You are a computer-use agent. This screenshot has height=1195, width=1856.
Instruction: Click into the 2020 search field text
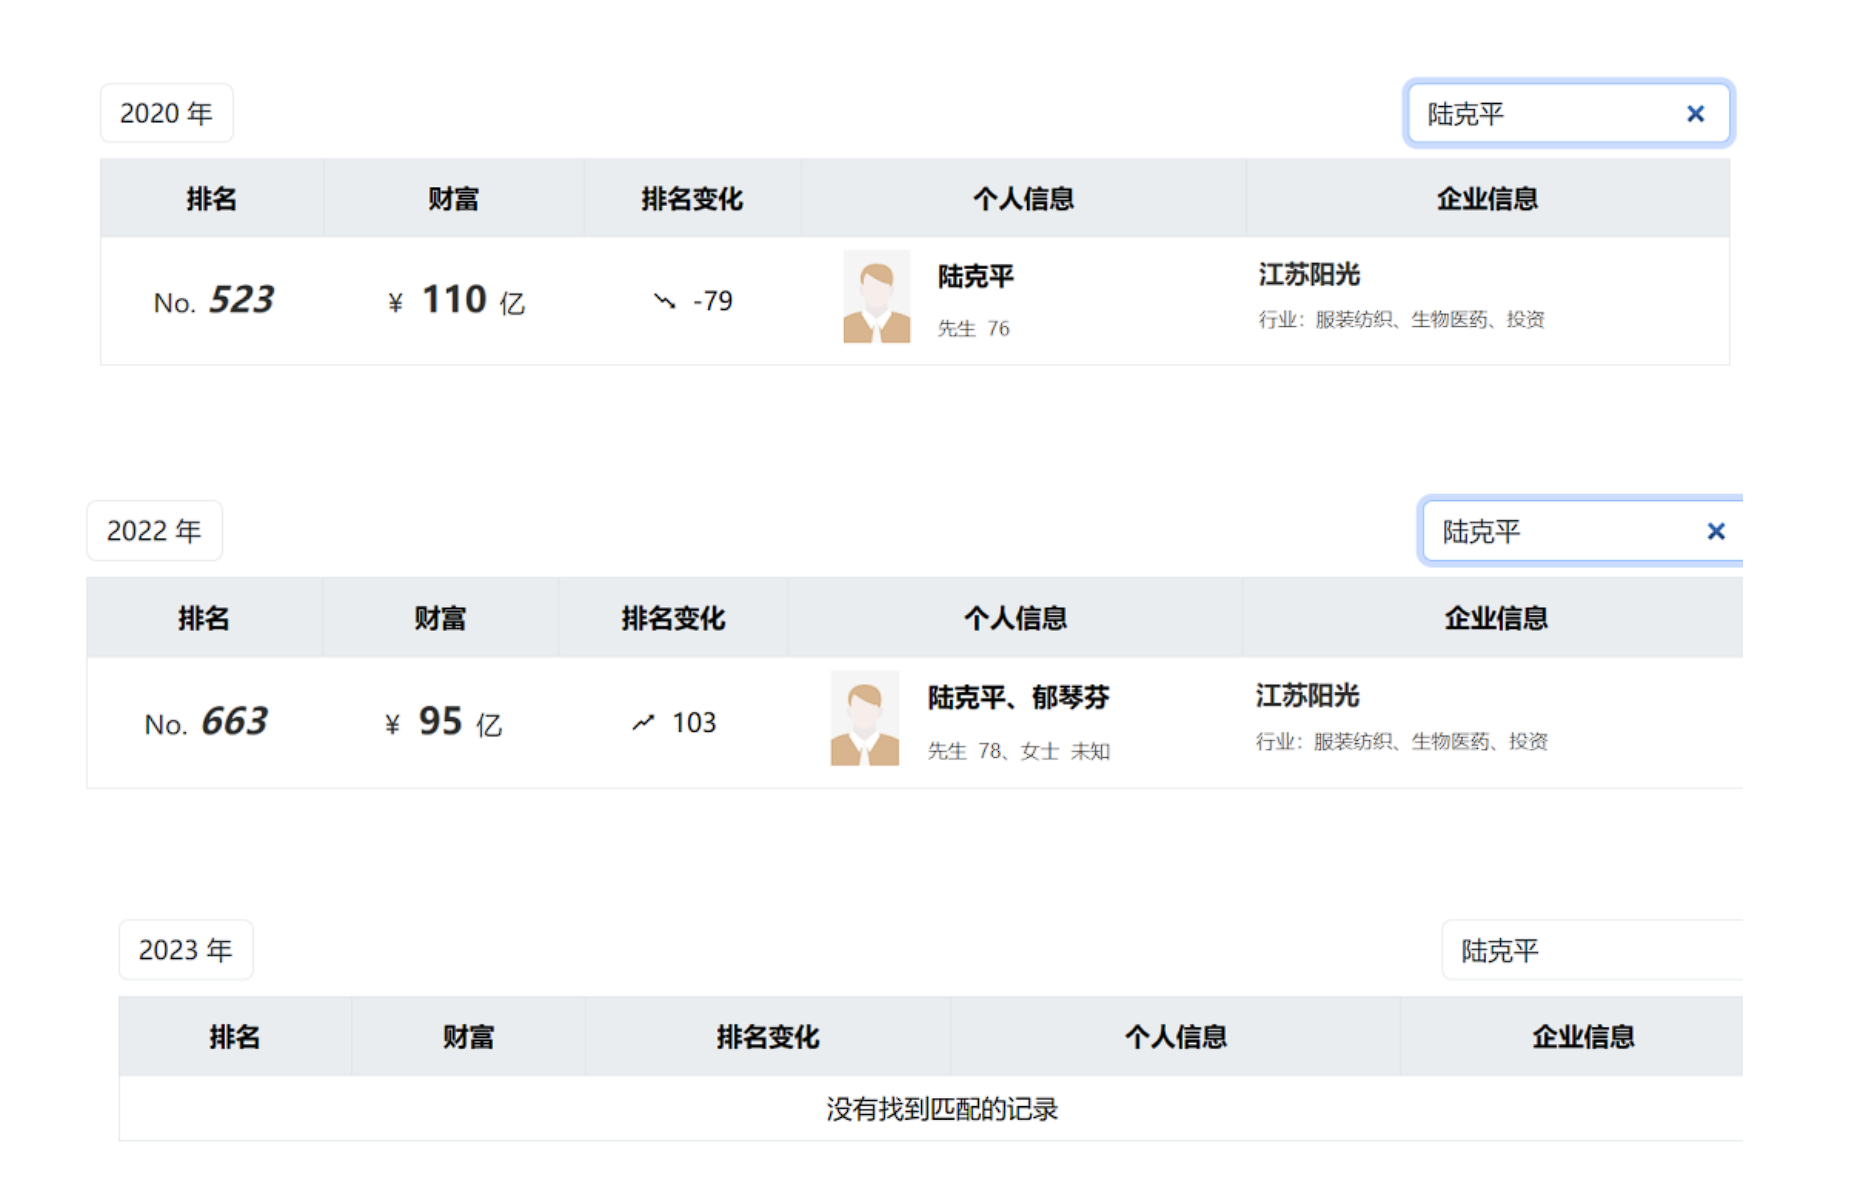point(1540,114)
